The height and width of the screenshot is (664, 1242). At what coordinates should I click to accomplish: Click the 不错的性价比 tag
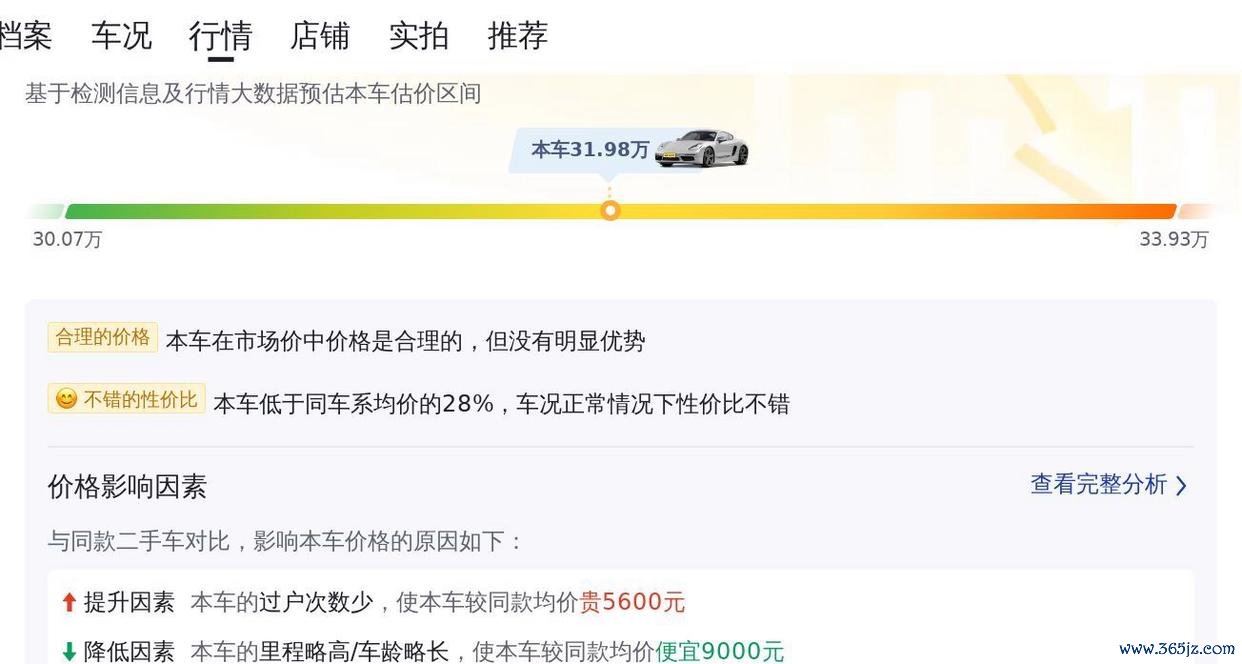(x=126, y=399)
